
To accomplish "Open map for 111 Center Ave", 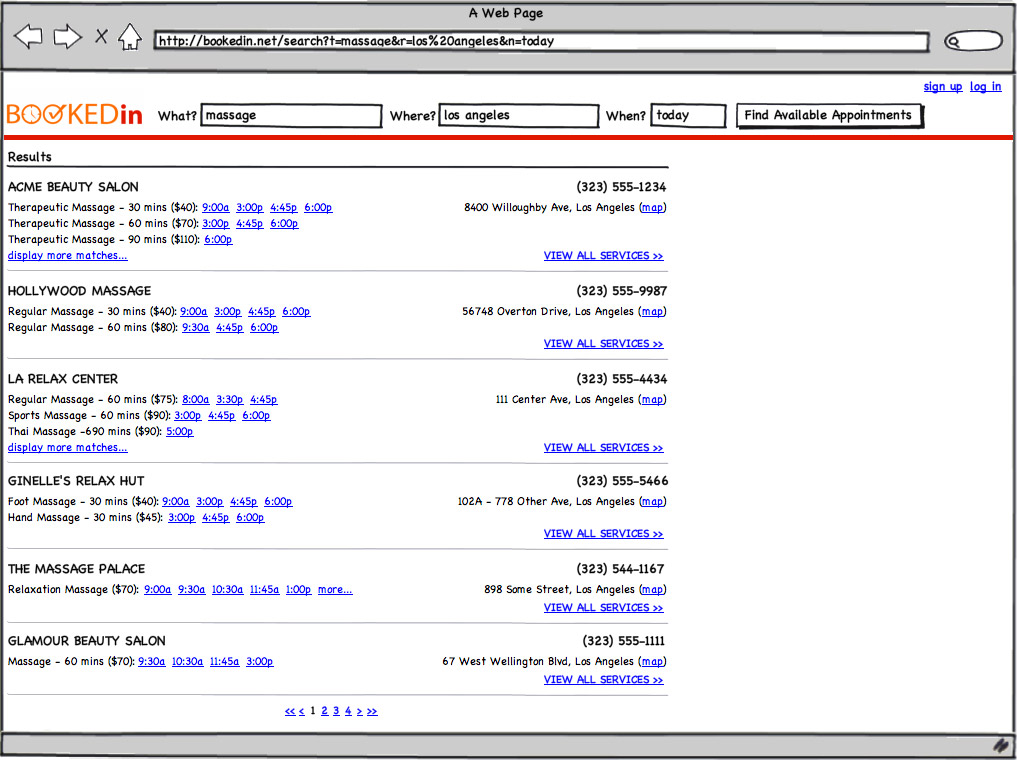I will tap(652, 399).
